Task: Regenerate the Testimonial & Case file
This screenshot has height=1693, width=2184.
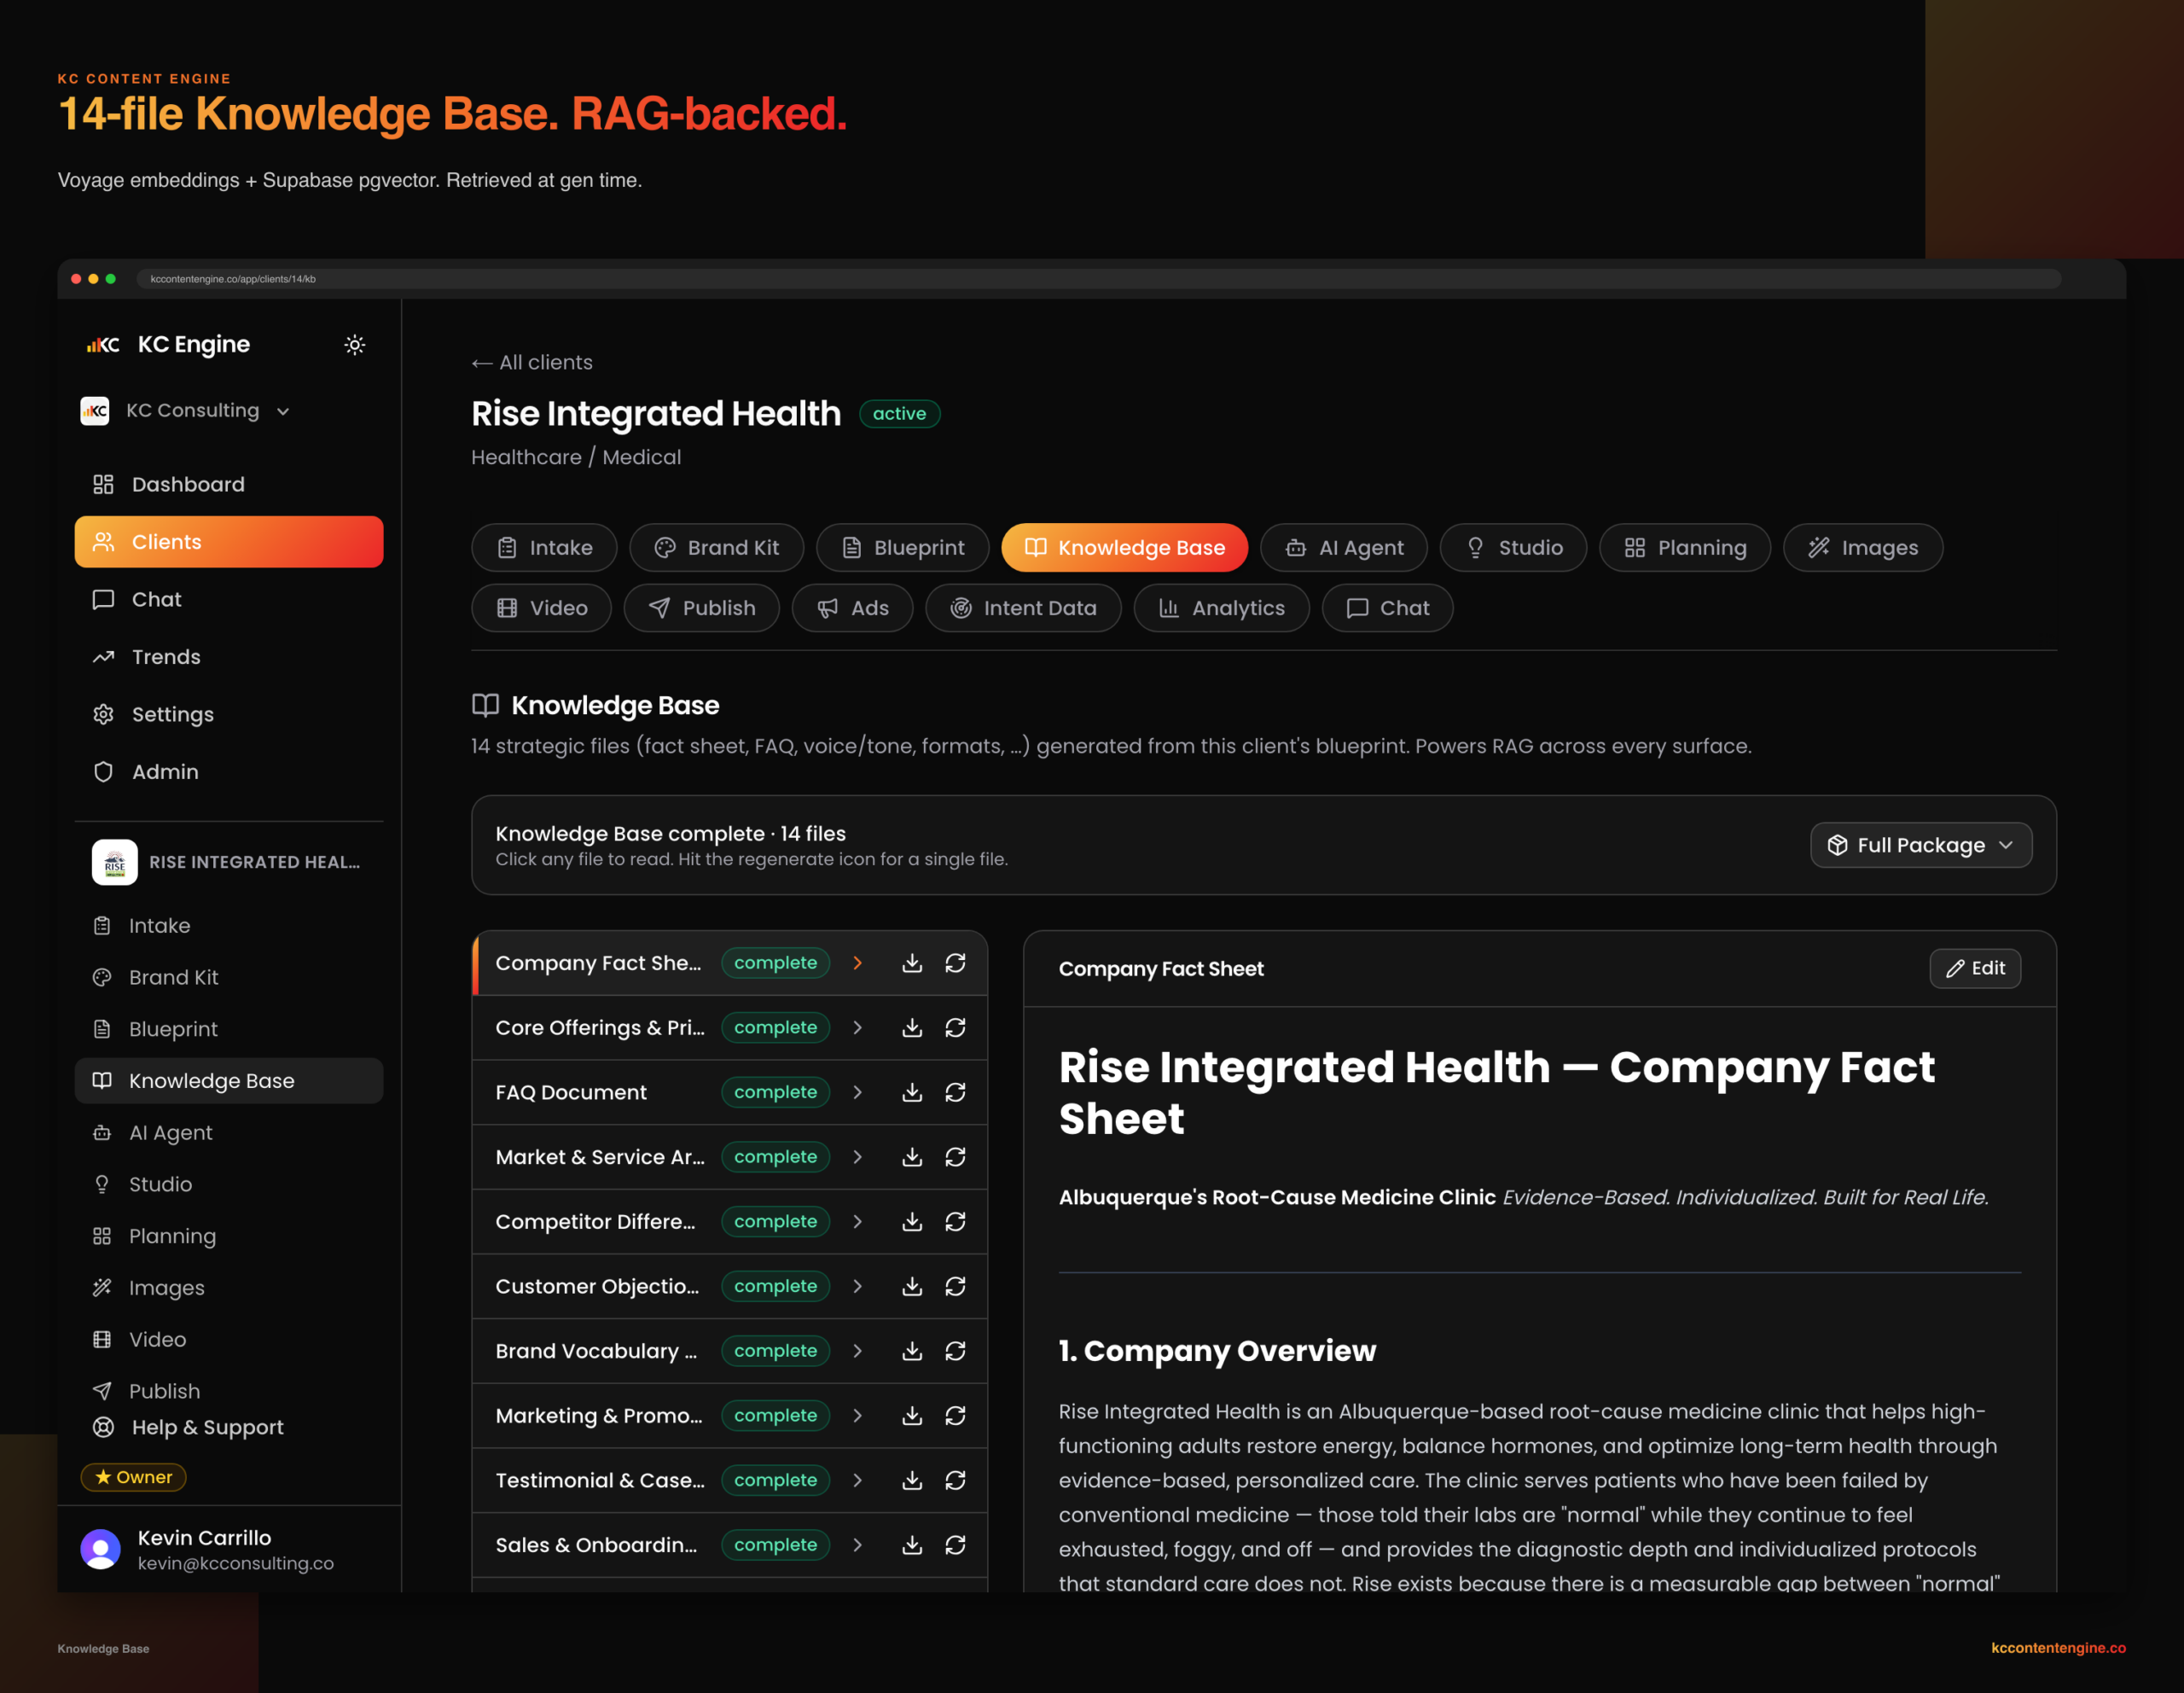Action: (x=956, y=1480)
